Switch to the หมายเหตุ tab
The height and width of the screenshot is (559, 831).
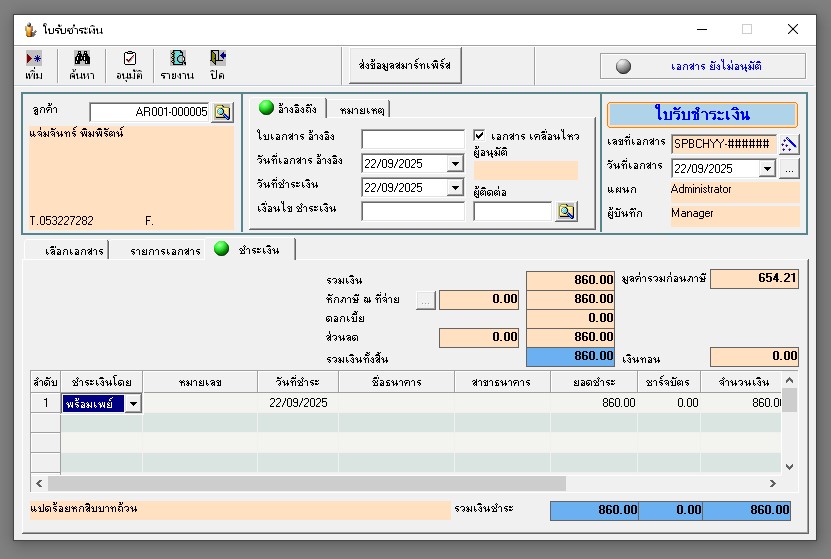click(x=361, y=109)
